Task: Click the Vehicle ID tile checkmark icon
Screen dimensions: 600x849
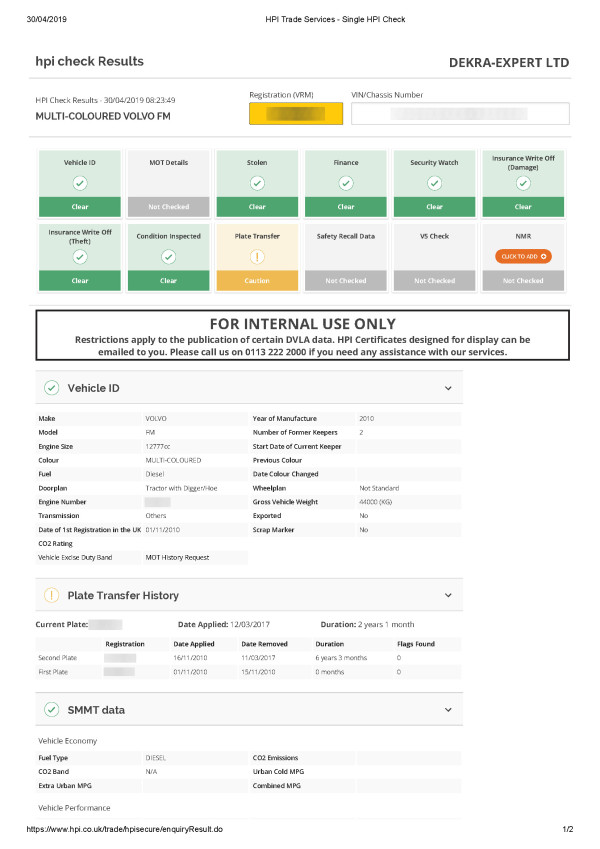Action: 80,183
